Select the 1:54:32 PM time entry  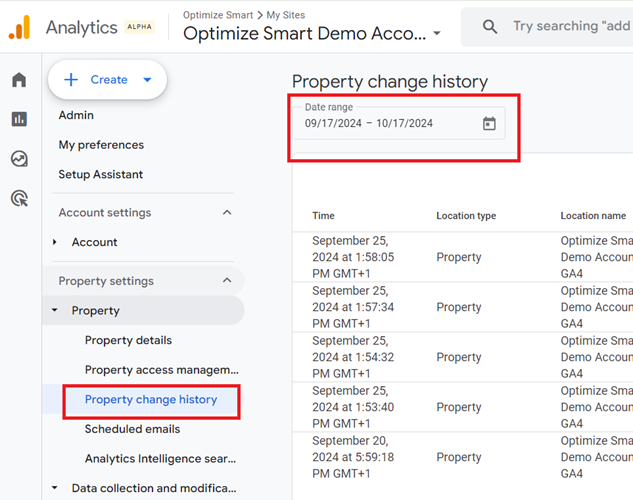(x=353, y=357)
